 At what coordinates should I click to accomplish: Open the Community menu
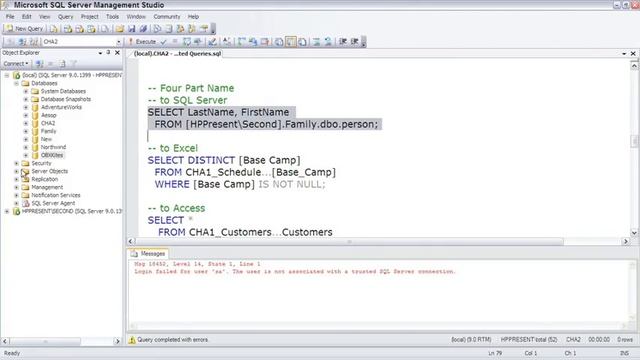[x=167, y=17]
